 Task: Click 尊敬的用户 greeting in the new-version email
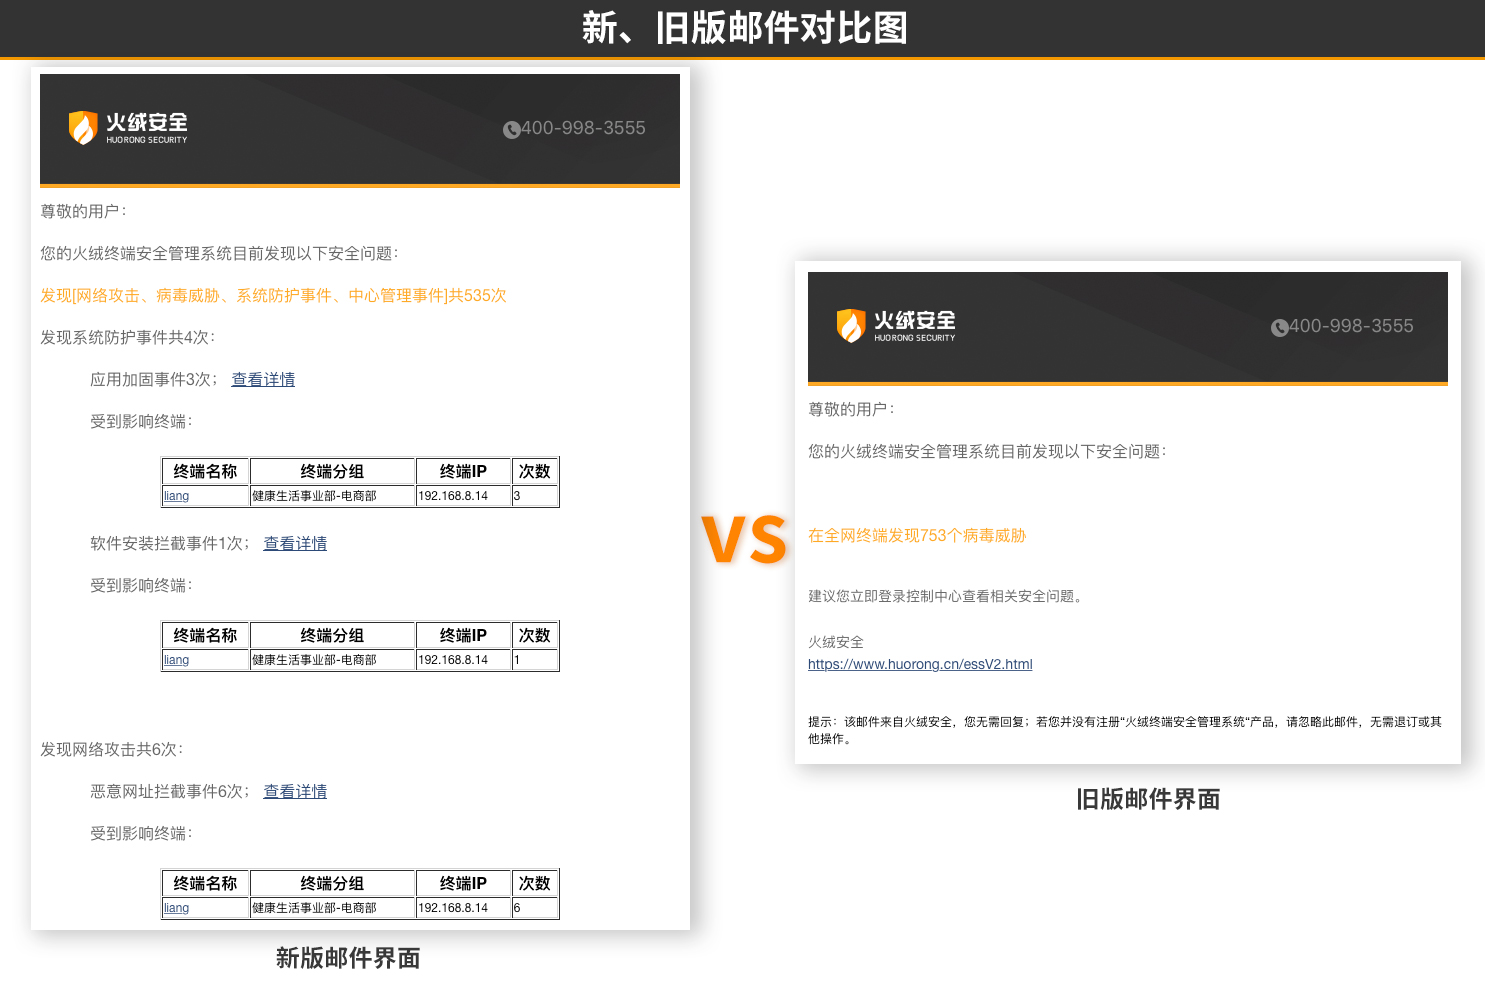83,211
